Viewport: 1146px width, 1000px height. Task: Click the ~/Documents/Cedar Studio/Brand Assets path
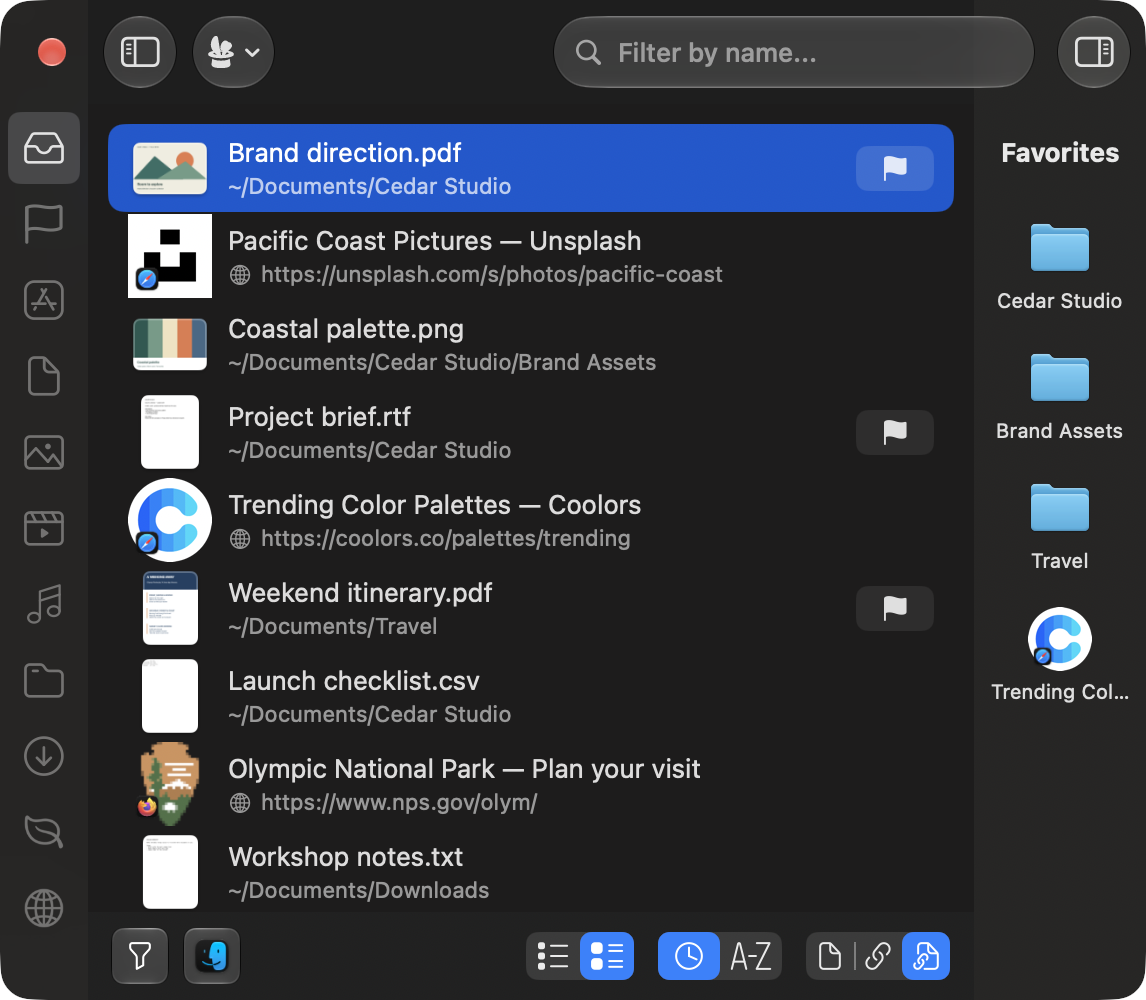tap(441, 363)
